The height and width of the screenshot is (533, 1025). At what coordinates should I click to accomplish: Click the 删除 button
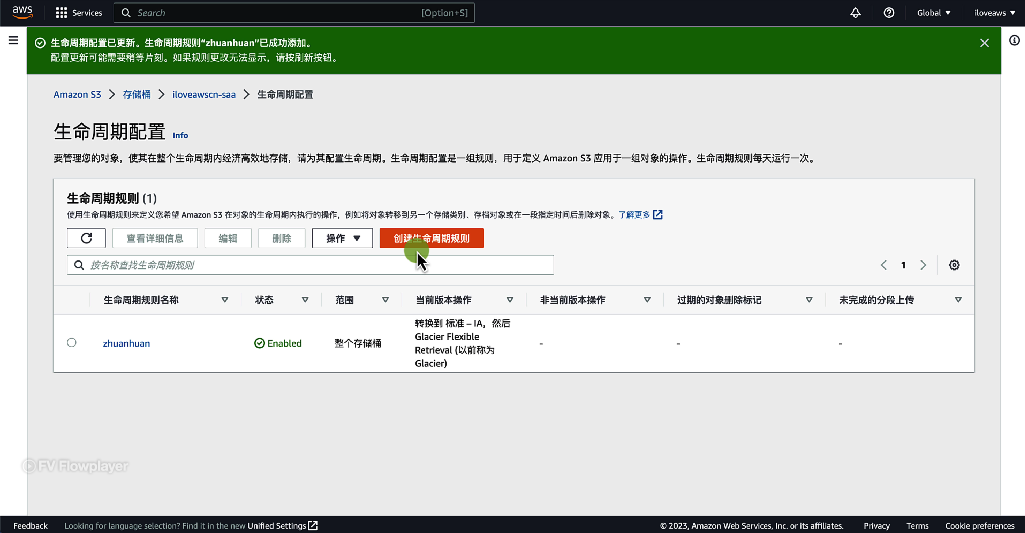pyautogui.click(x=282, y=238)
